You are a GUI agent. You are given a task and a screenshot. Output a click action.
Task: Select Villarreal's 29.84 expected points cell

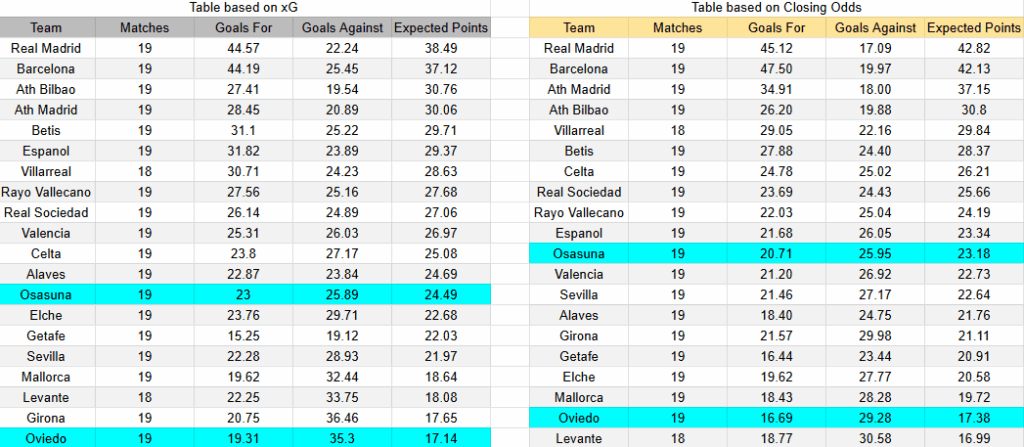(974, 130)
